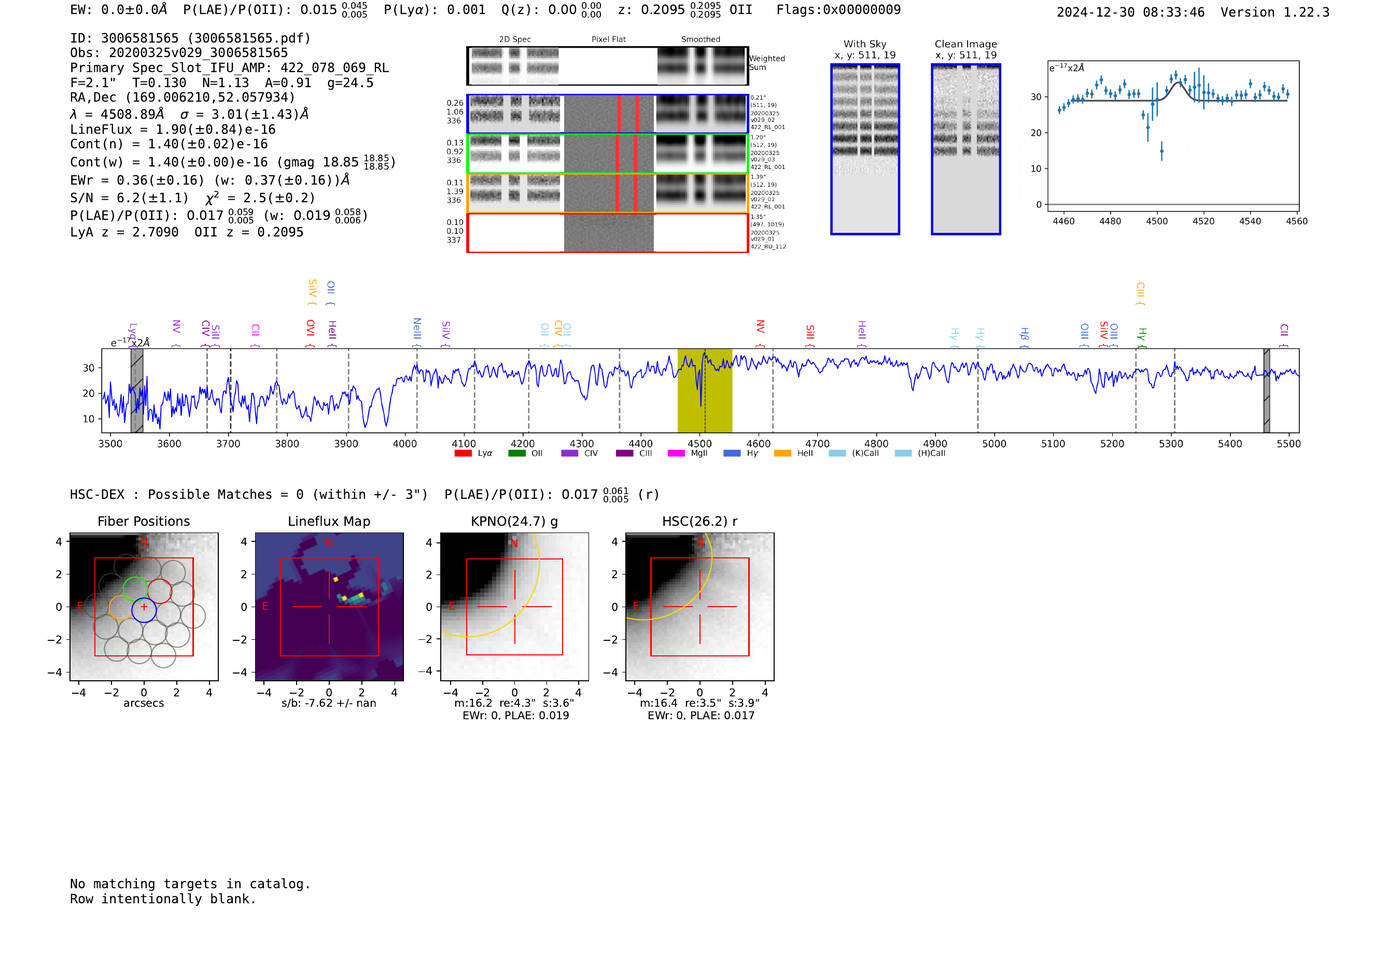This screenshot has height=953, width=1400.
Task: Click the 'No matching targets in catalog.' text
Action: (190, 884)
